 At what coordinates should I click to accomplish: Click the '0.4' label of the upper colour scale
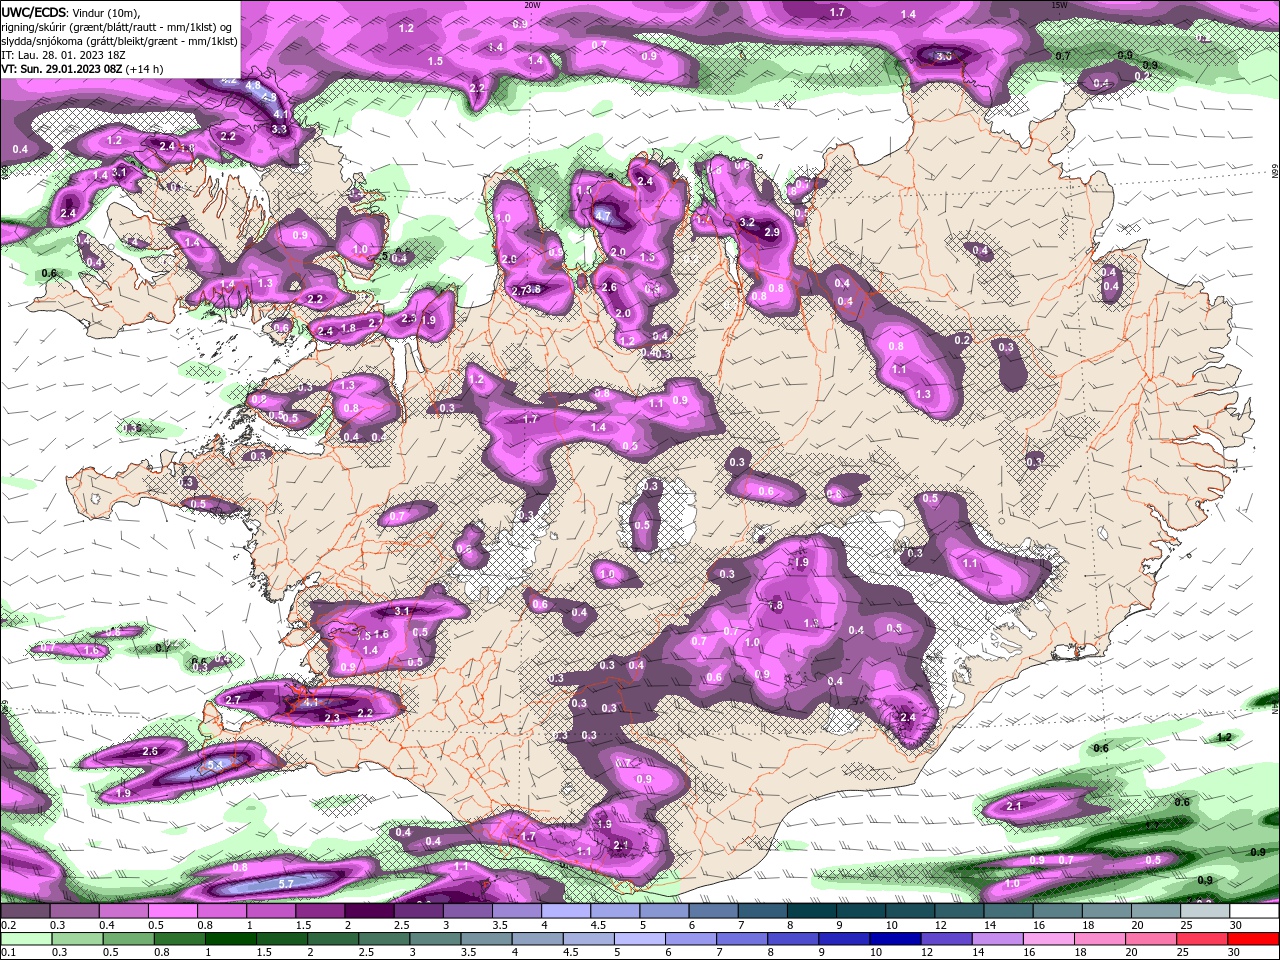[x=106, y=925]
